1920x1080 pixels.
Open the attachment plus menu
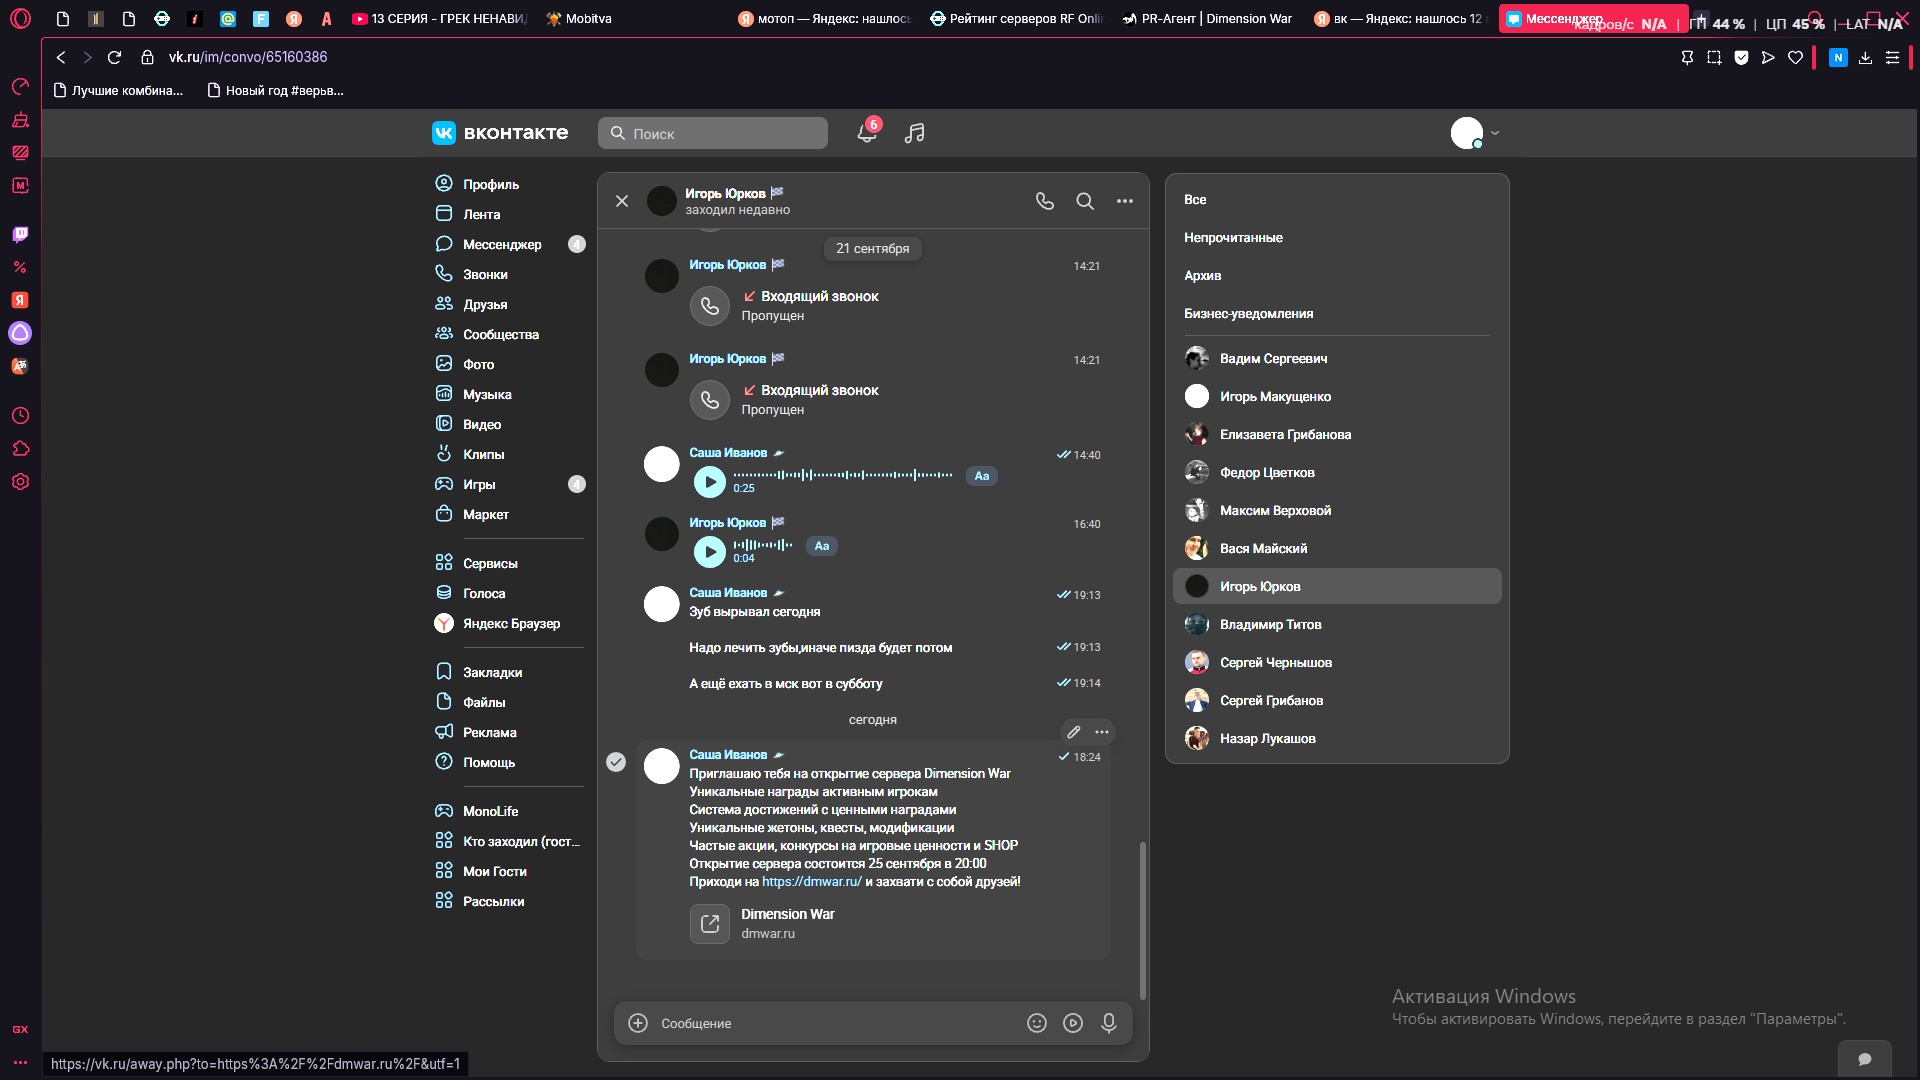(x=638, y=1023)
